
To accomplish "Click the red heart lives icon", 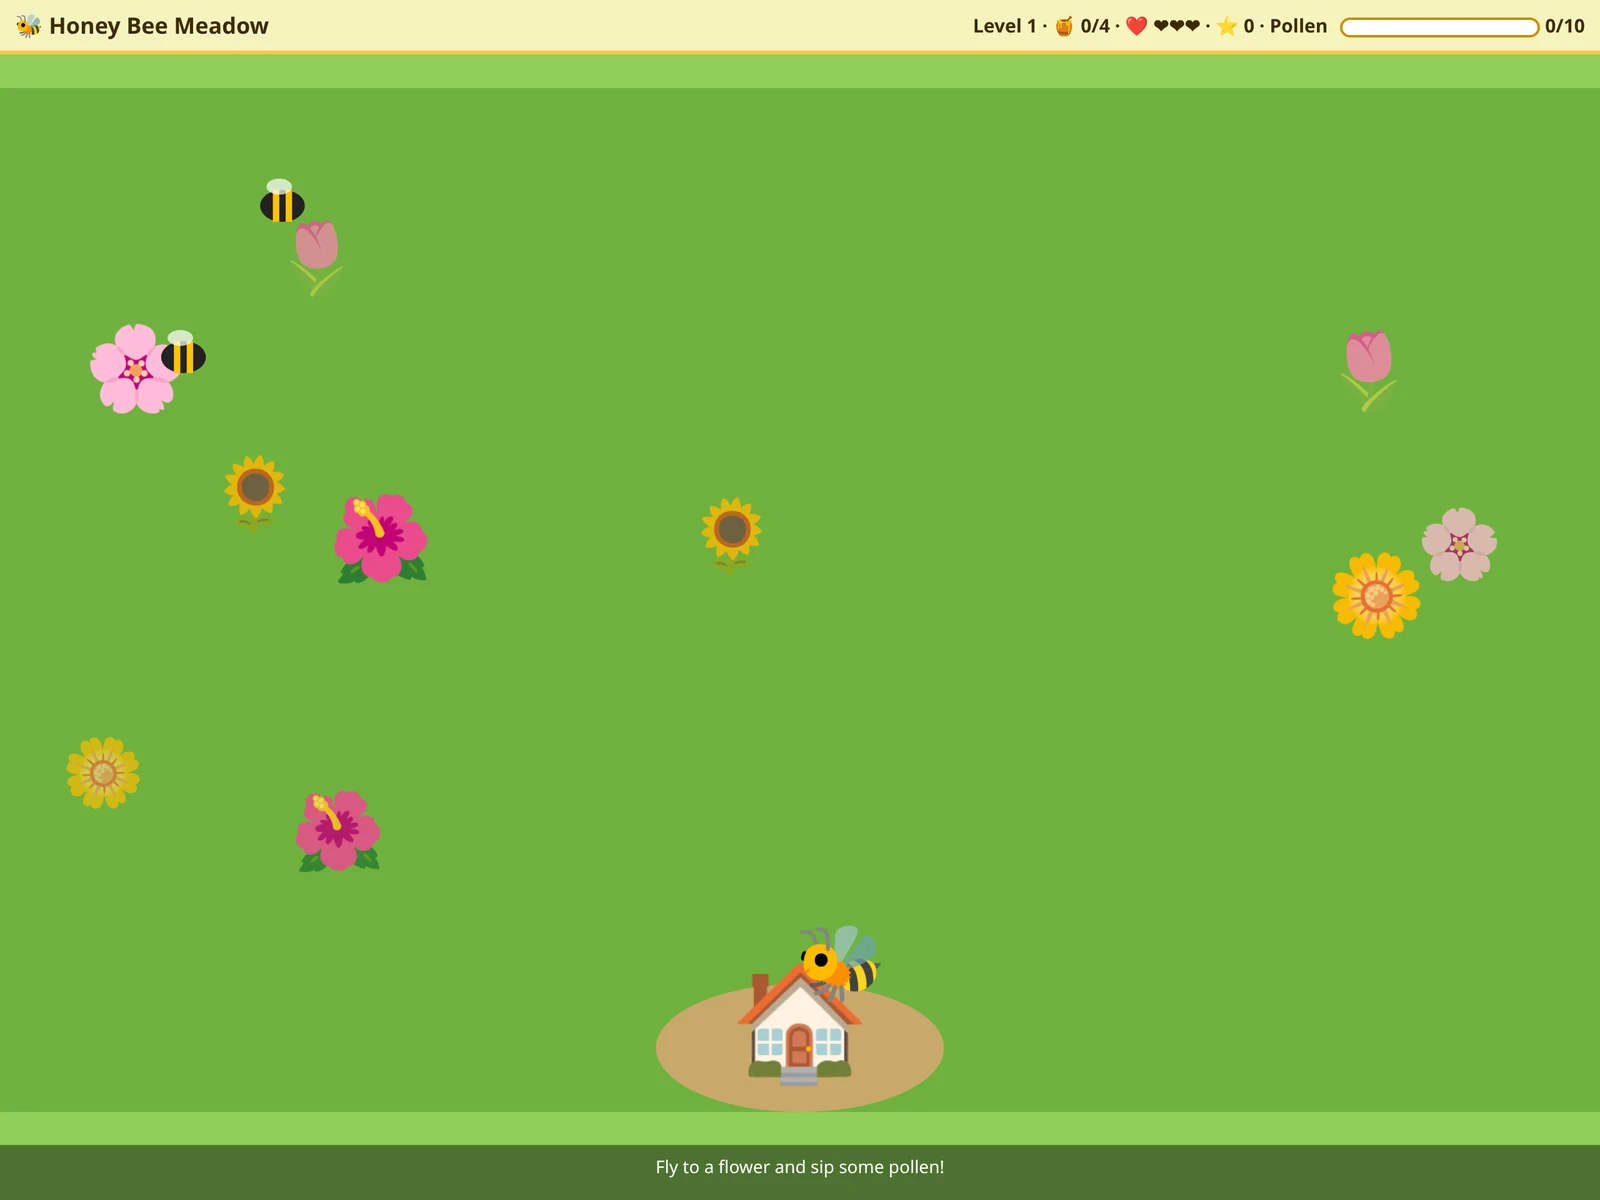I will (1136, 26).
